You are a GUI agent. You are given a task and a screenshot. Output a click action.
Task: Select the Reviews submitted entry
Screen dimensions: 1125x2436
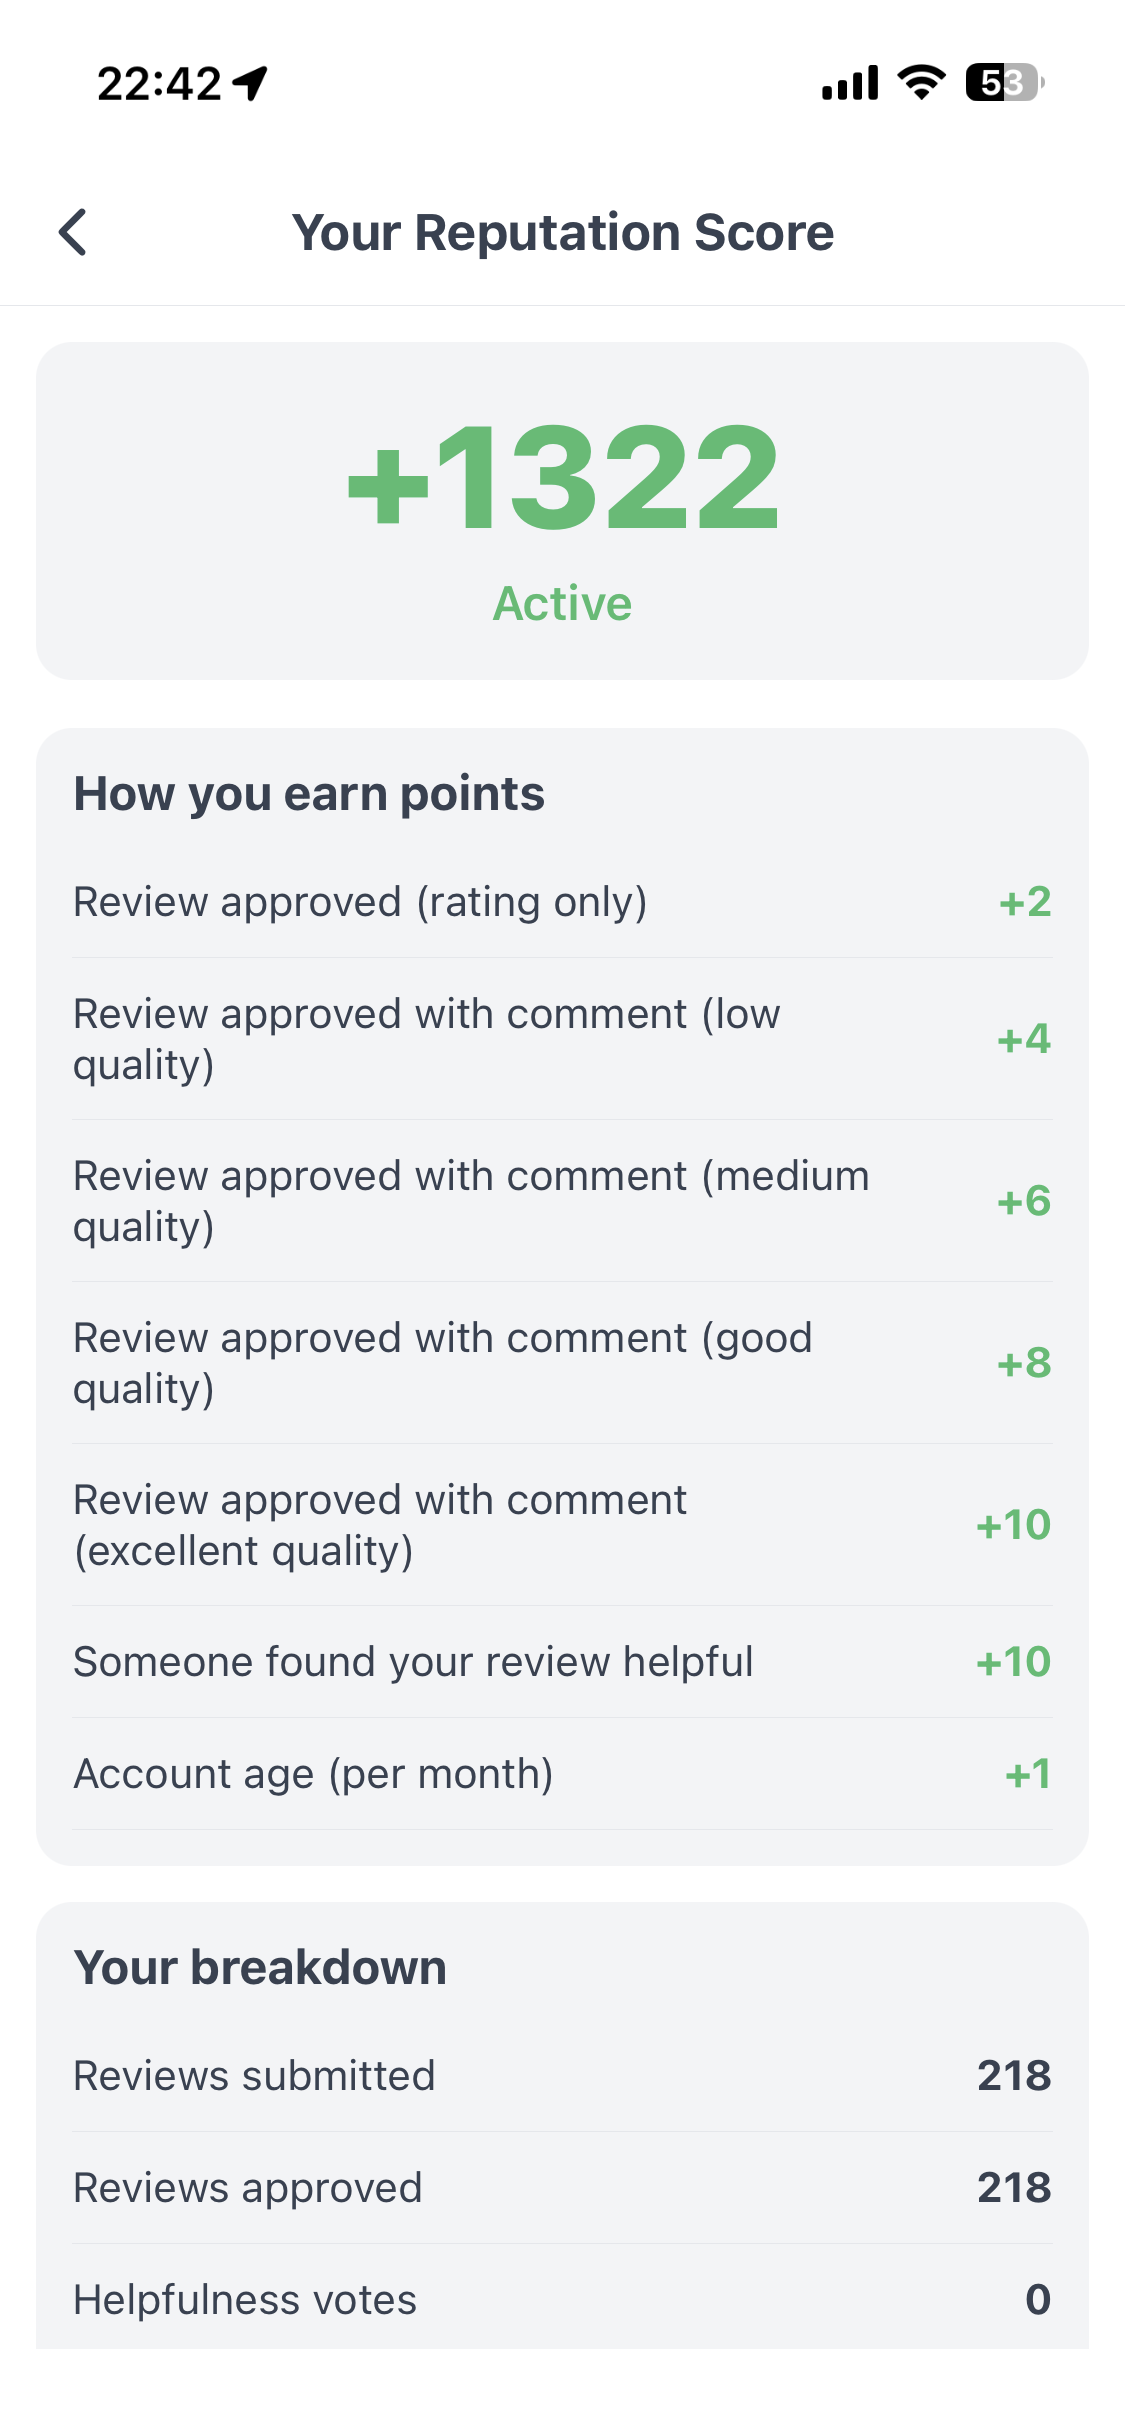(562, 2075)
